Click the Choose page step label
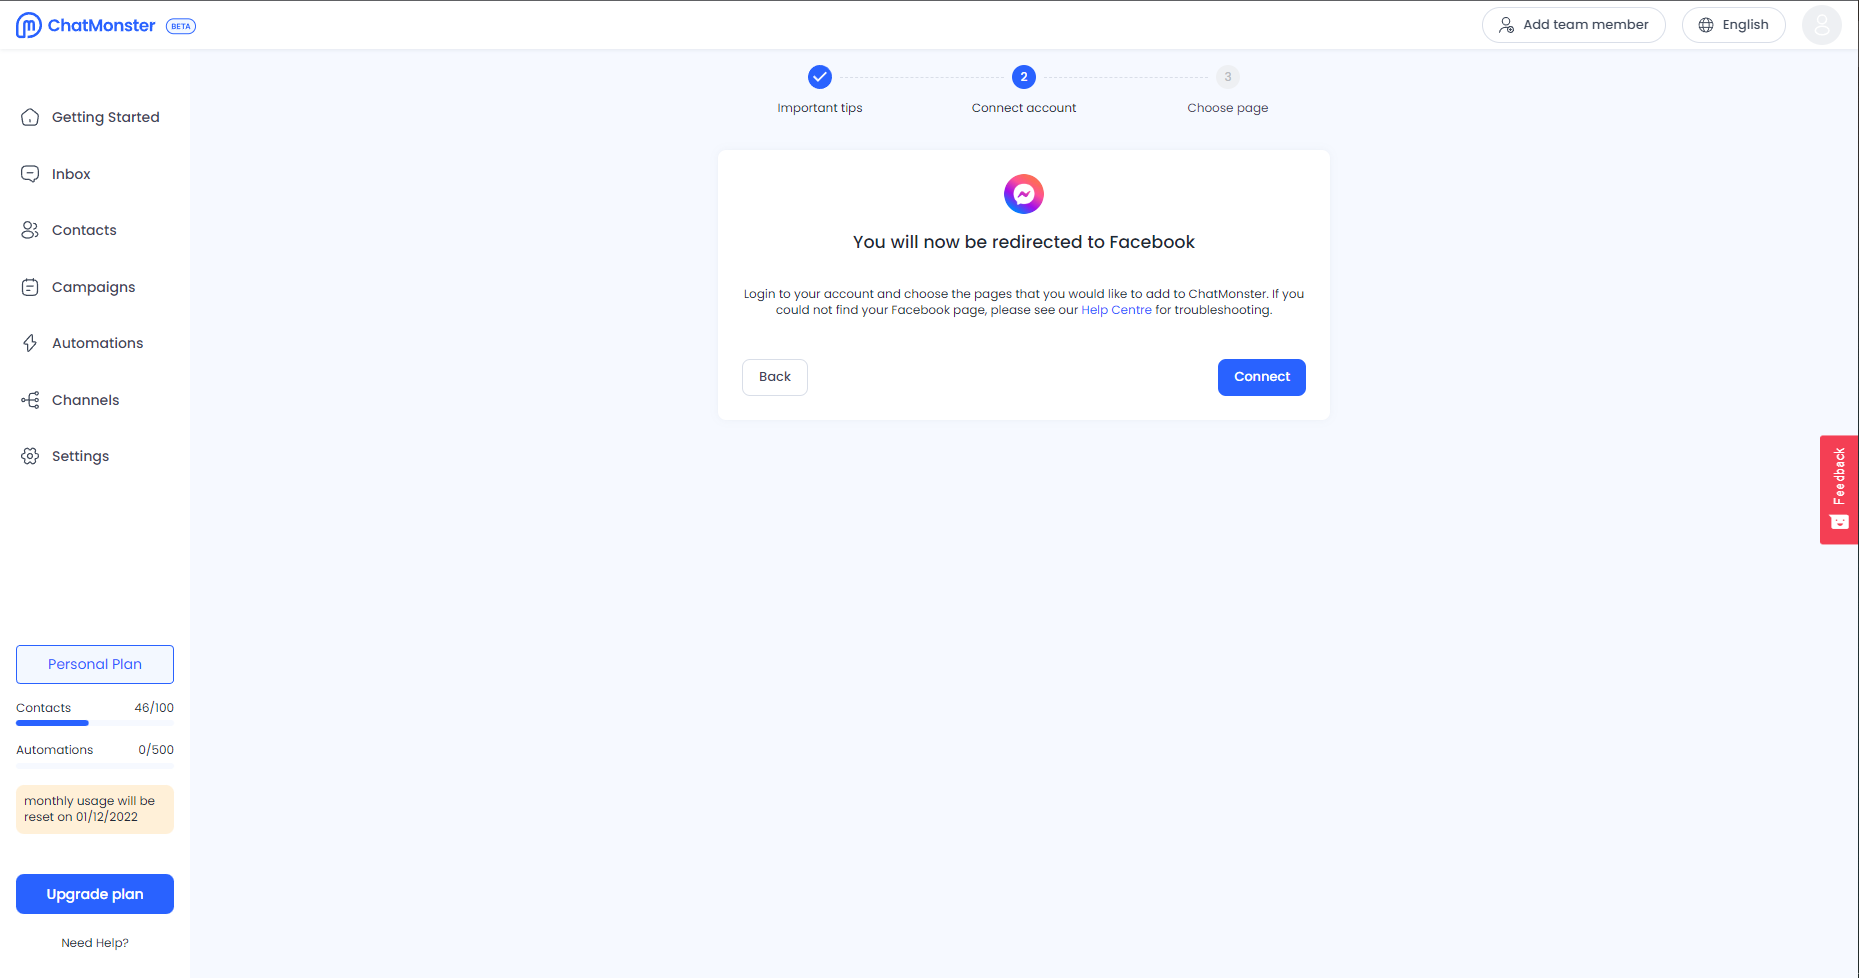This screenshot has width=1859, height=978. [1228, 108]
